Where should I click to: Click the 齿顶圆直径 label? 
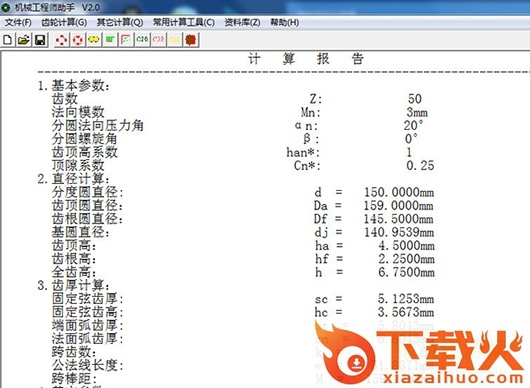[x=88, y=205]
